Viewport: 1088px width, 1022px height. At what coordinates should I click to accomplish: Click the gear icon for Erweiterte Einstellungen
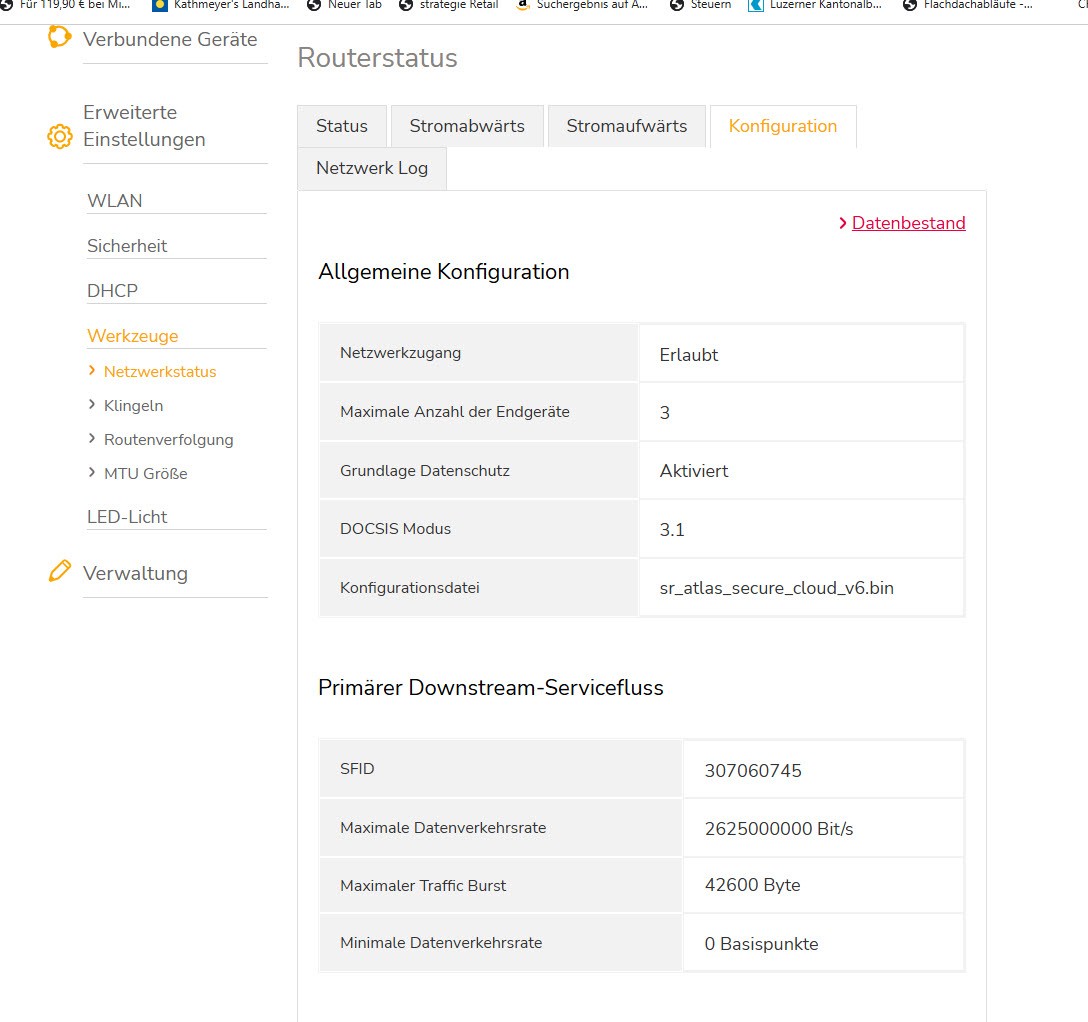click(x=60, y=136)
